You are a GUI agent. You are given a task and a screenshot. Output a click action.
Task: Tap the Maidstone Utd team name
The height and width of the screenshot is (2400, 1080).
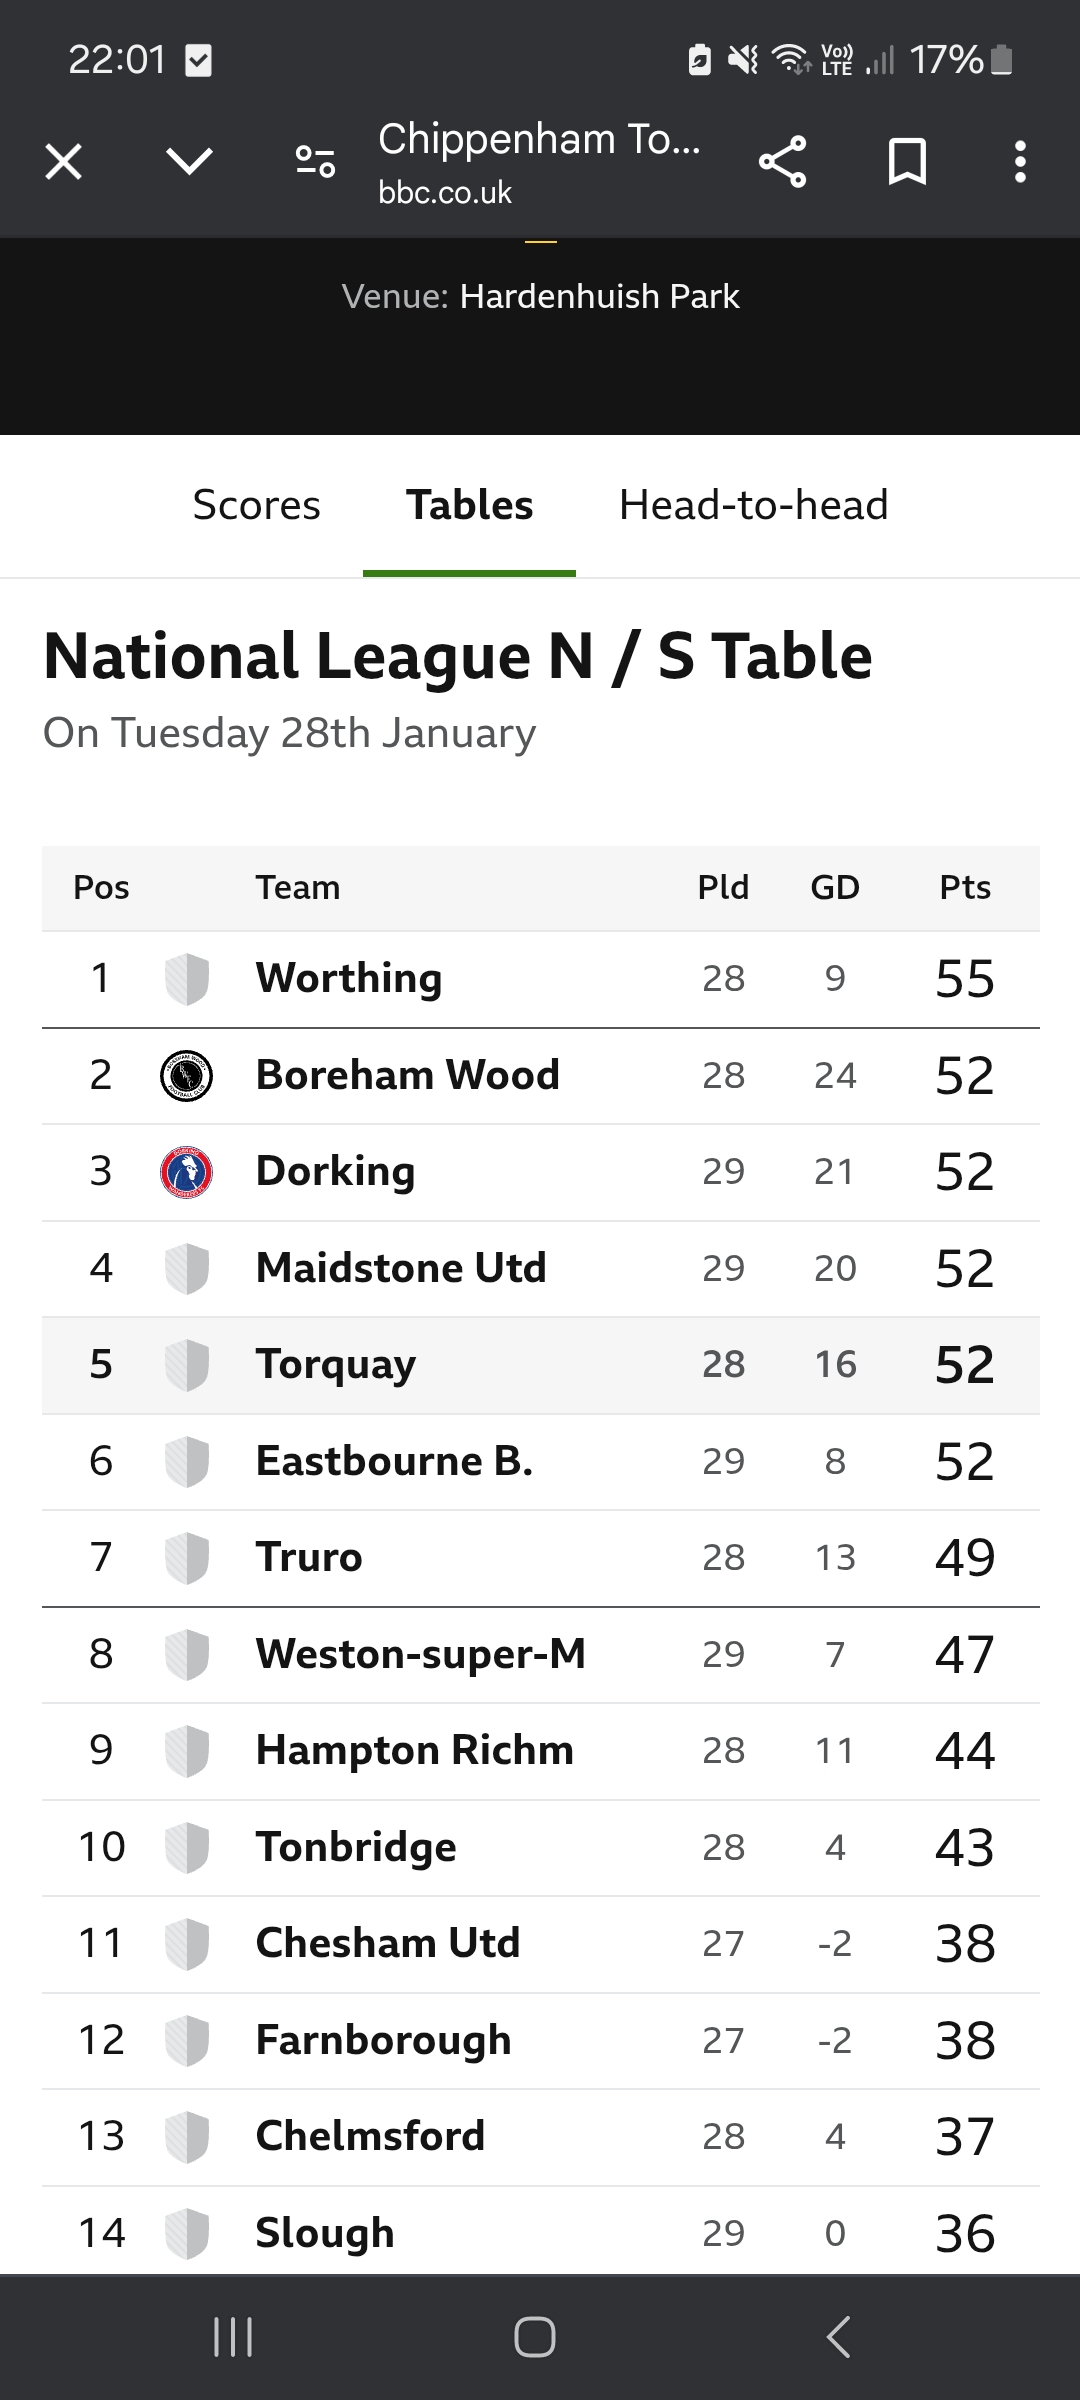pos(401,1268)
